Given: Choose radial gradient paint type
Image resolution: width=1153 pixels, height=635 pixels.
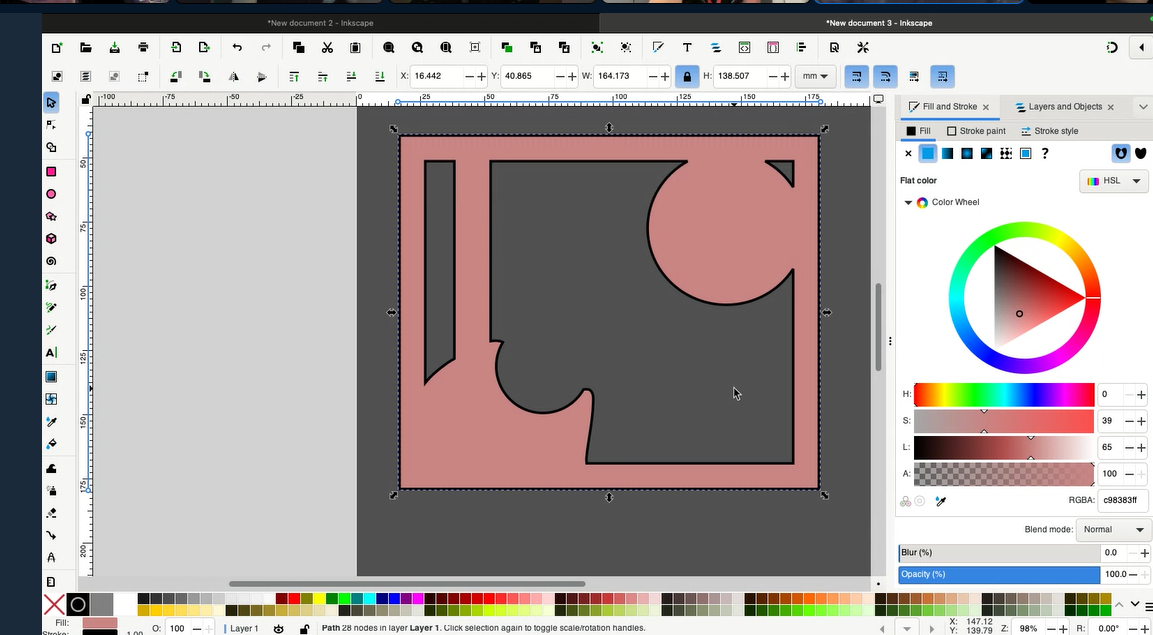Looking at the screenshot, I should 967,154.
